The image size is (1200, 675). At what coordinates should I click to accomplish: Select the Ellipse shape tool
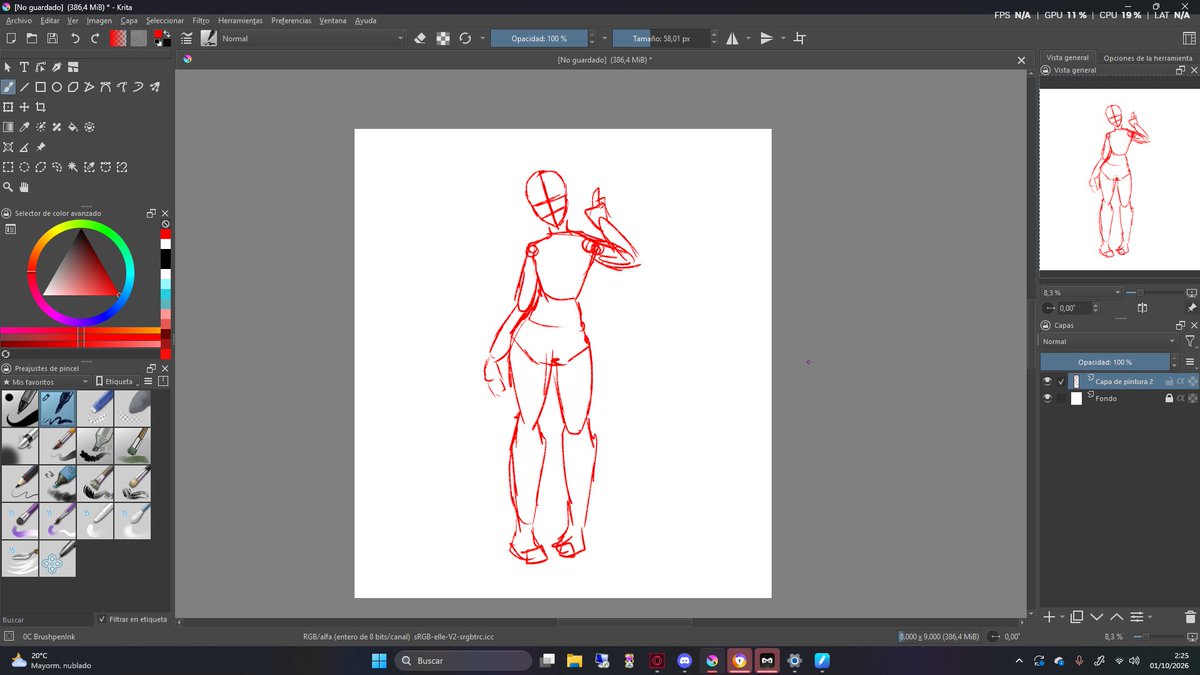tap(57, 87)
